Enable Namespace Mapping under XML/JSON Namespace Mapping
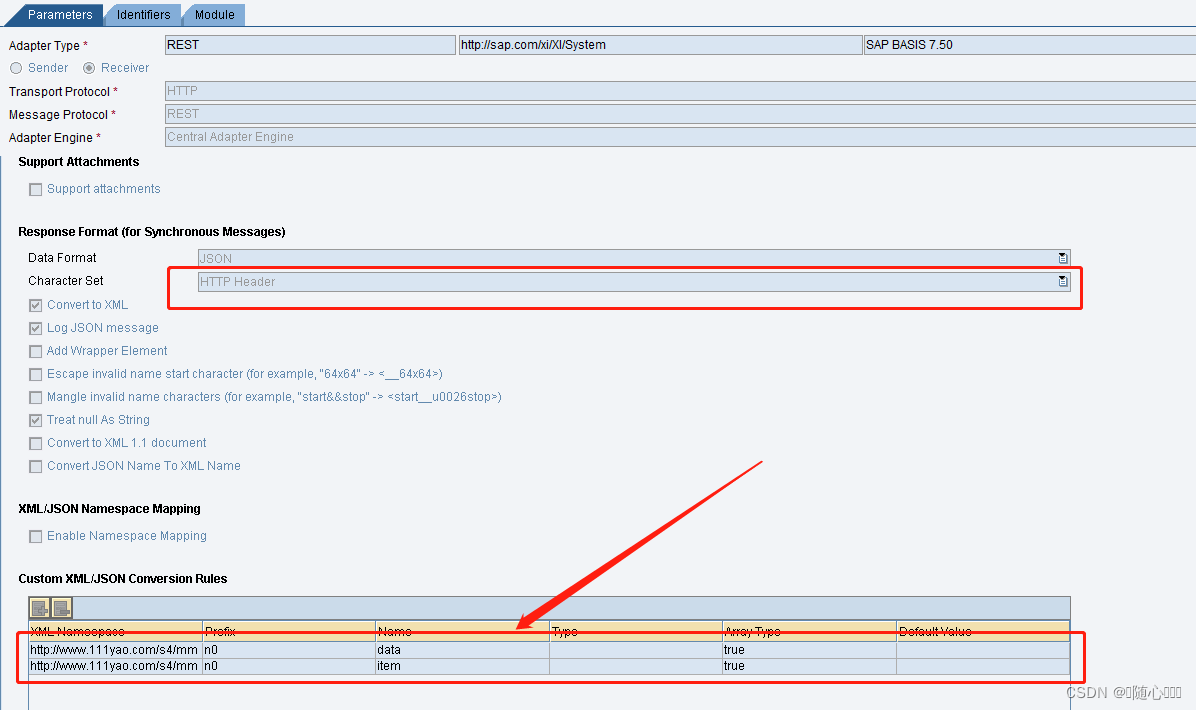This screenshot has height=710, width=1196. [x=36, y=536]
